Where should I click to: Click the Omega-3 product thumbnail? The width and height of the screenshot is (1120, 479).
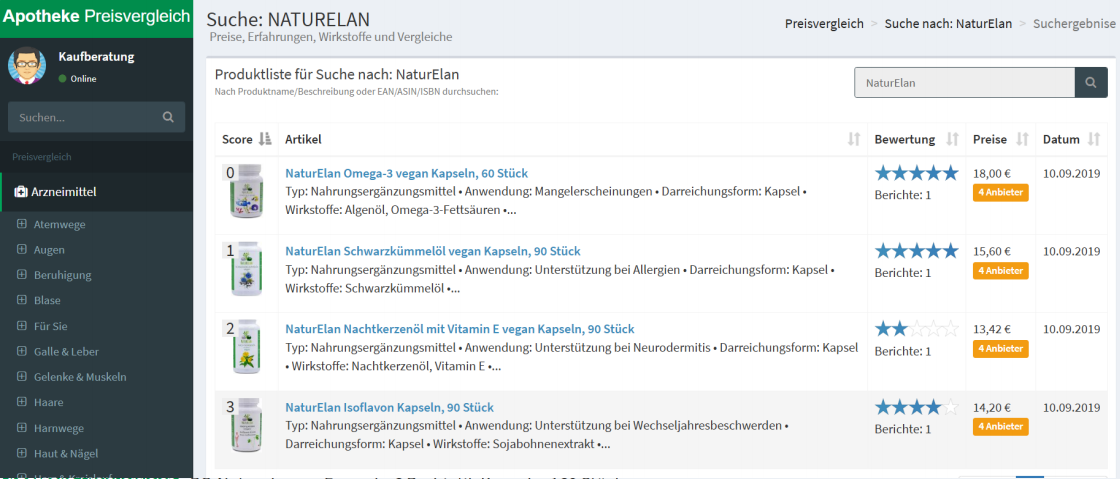click(x=246, y=191)
